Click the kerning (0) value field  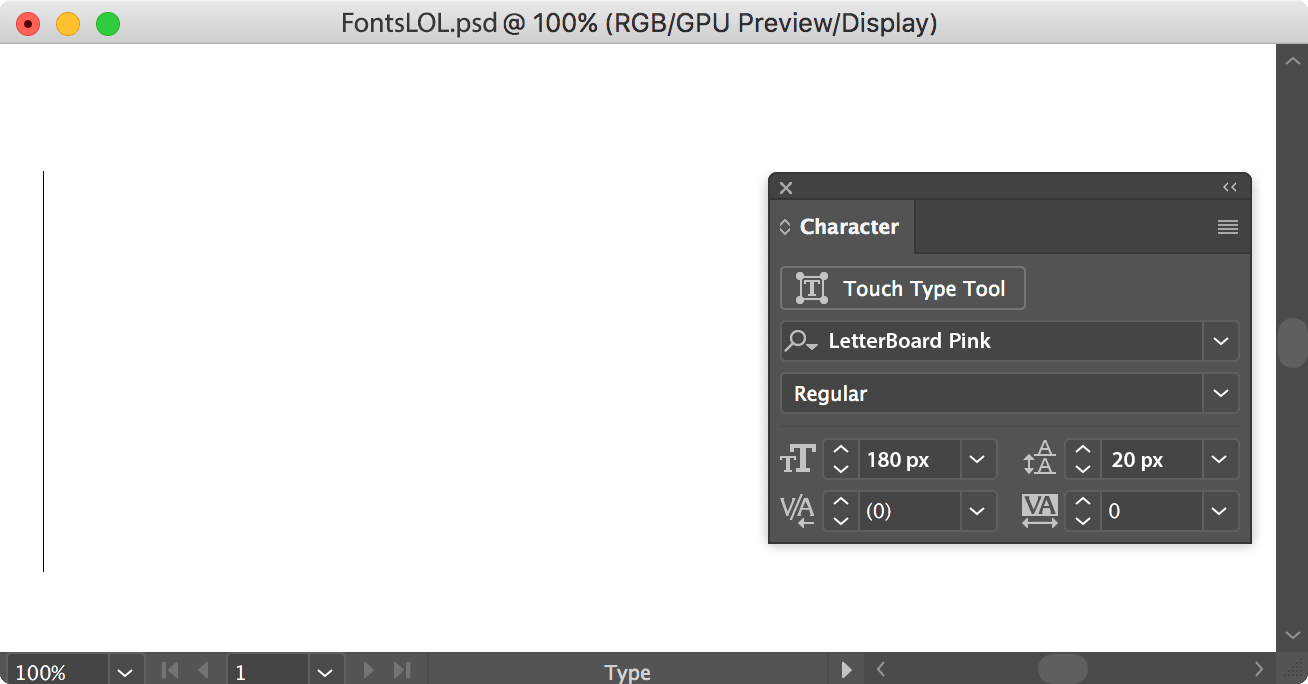click(909, 511)
